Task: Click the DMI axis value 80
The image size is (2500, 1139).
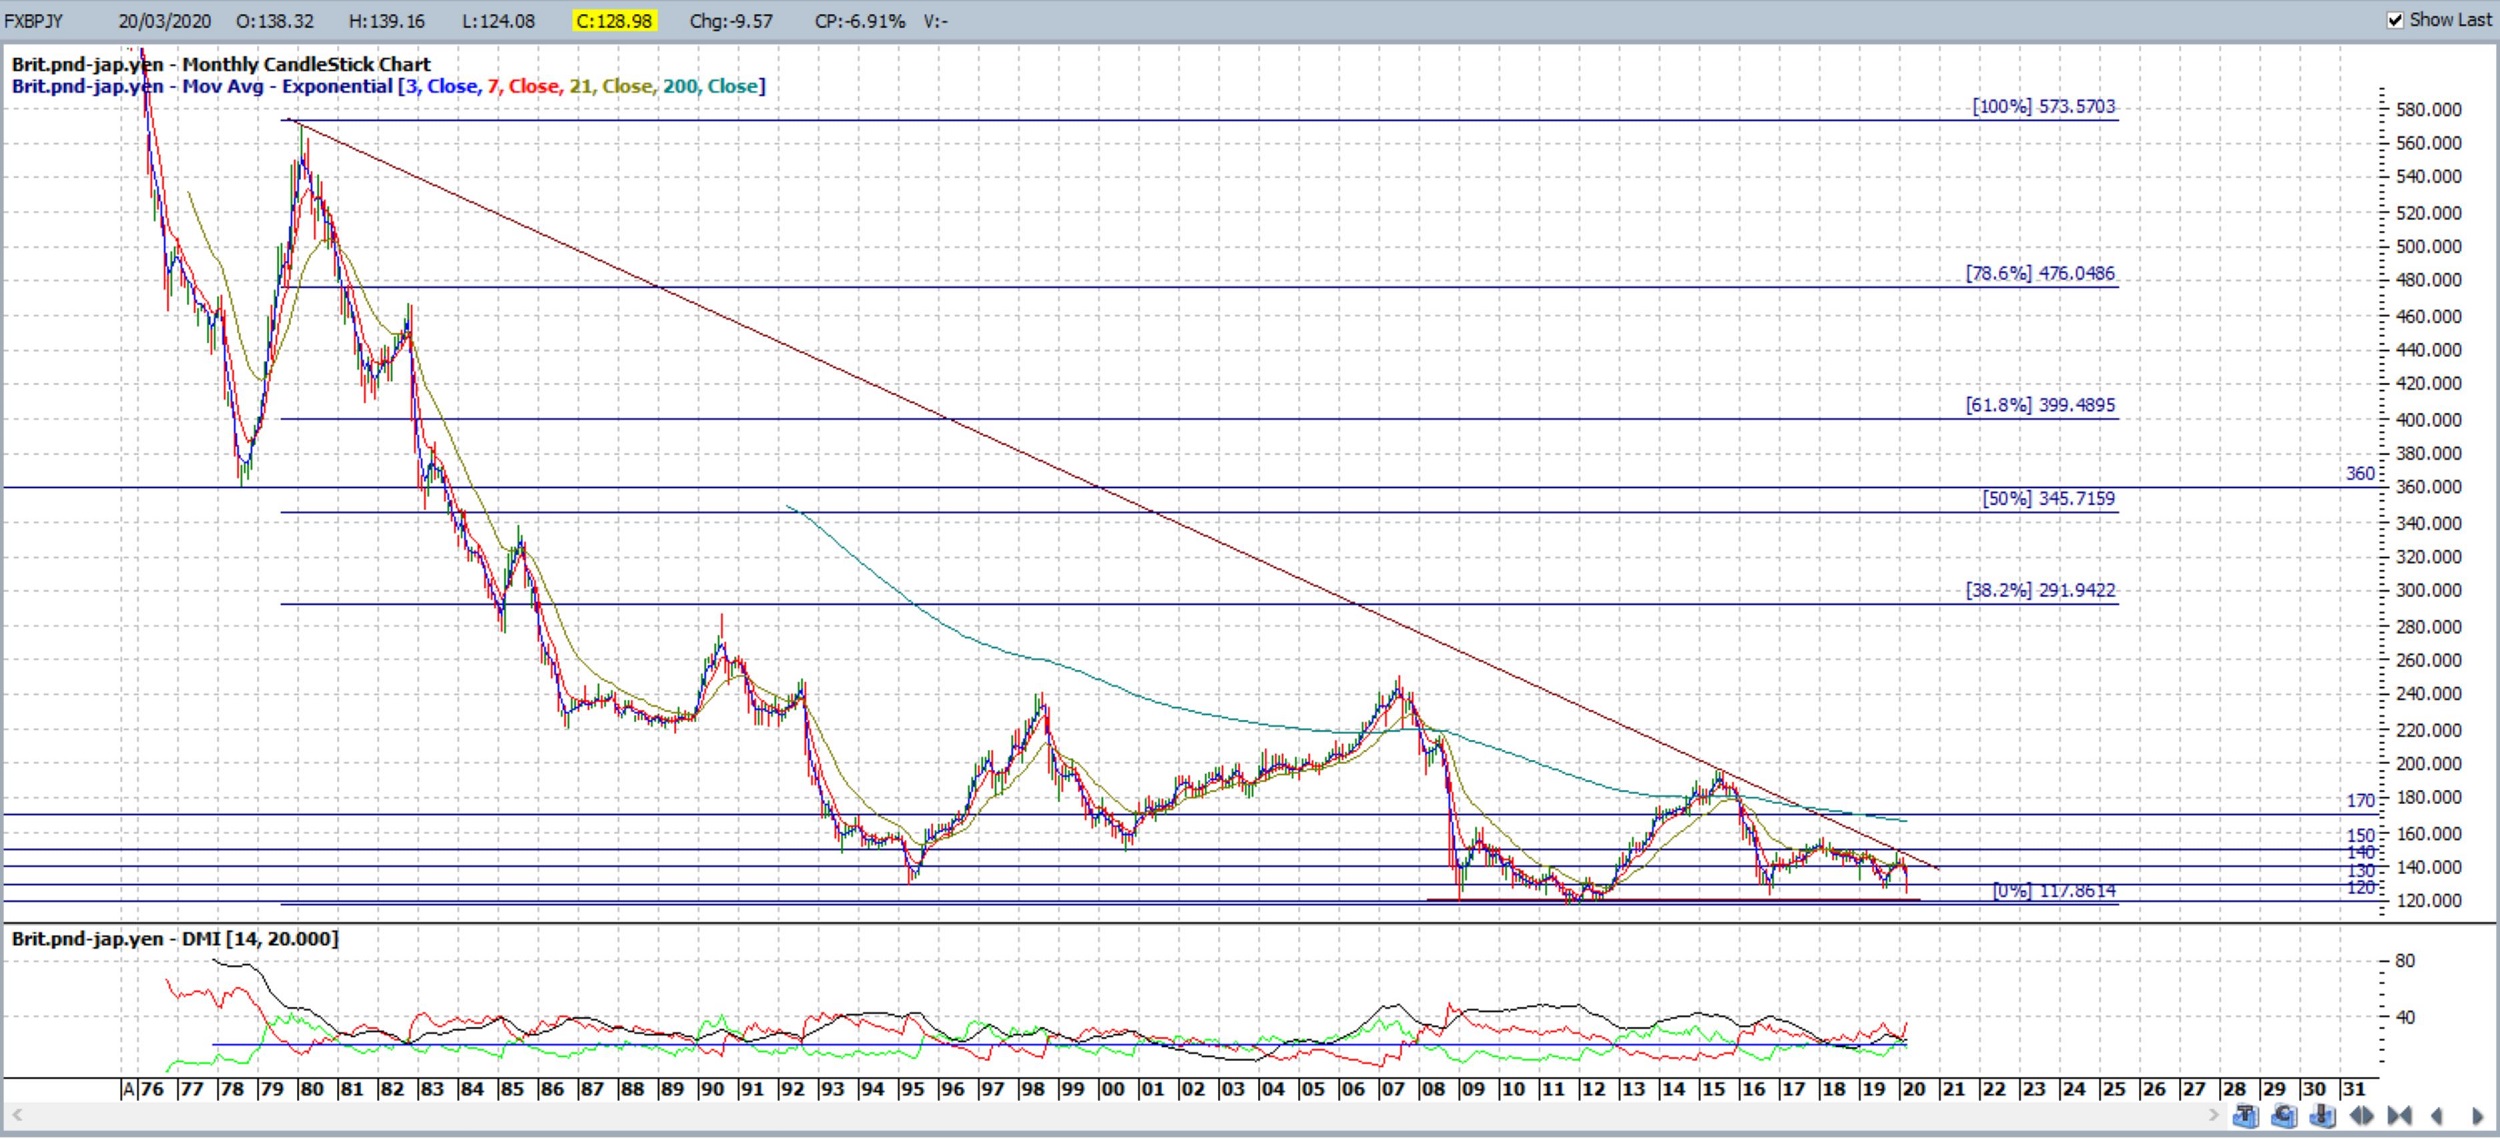Action: (2405, 960)
